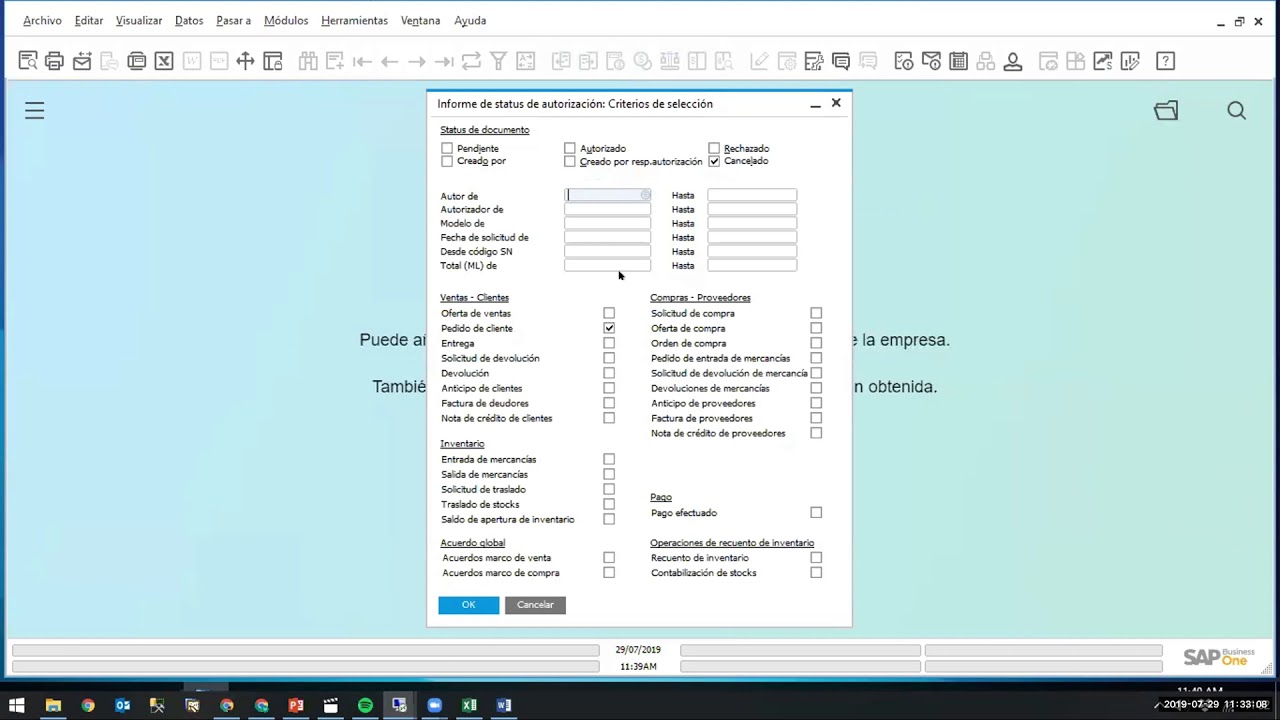This screenshot has height=720, width=1280.
Task: Open Spotify from the taskbar
Action: coord(365,705)
